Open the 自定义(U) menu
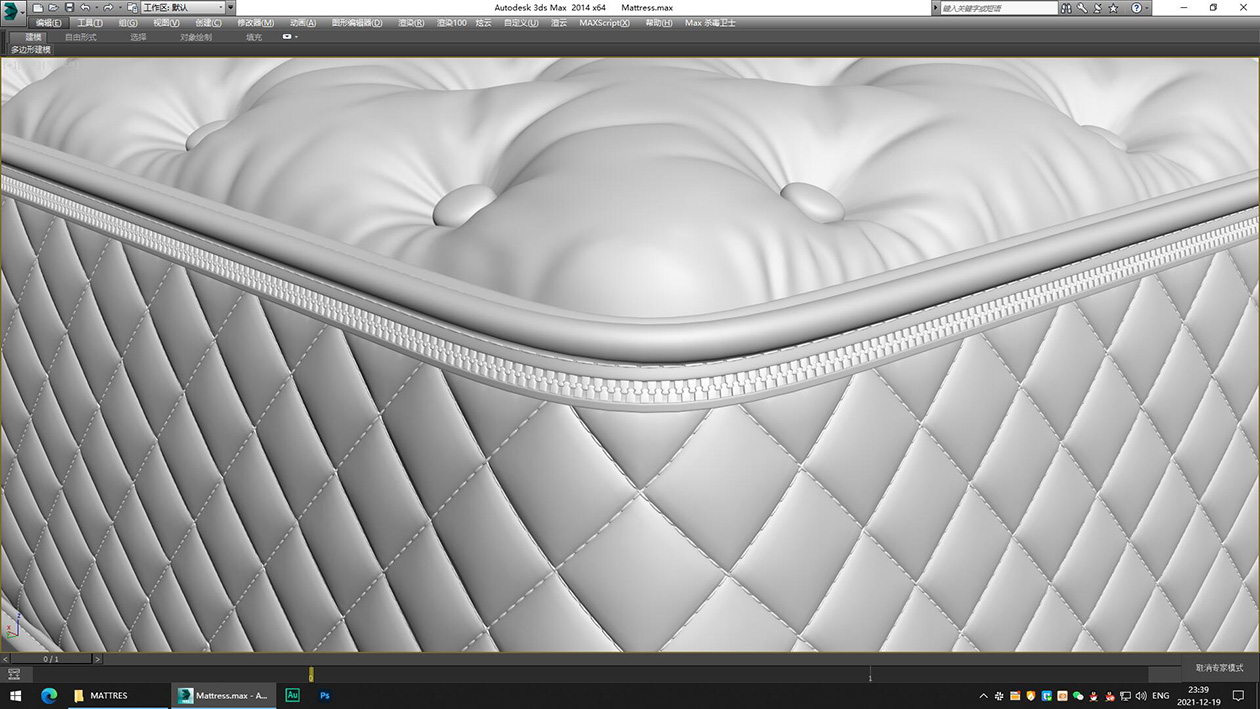Viewport: 1260px width, 709px height. [x=521, y=23]
